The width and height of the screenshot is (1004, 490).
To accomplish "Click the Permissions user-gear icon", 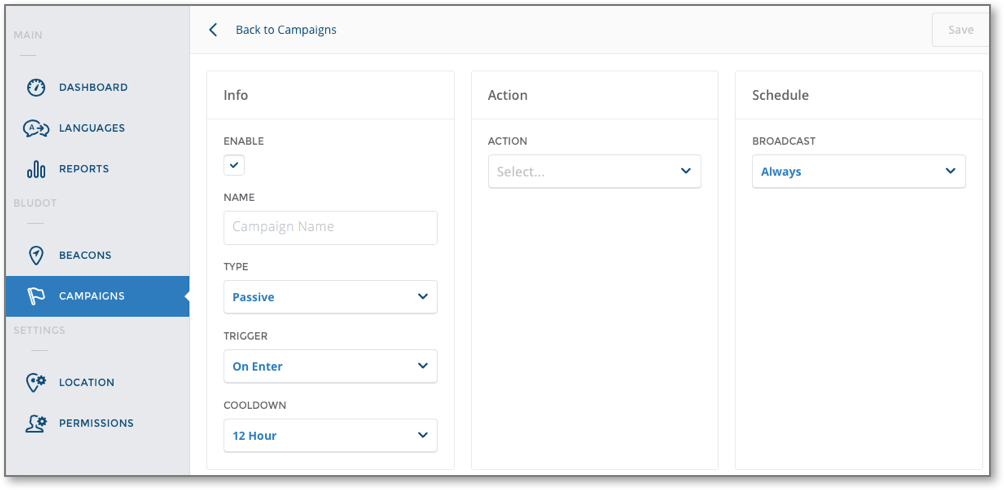I will [x=36, y=423].
